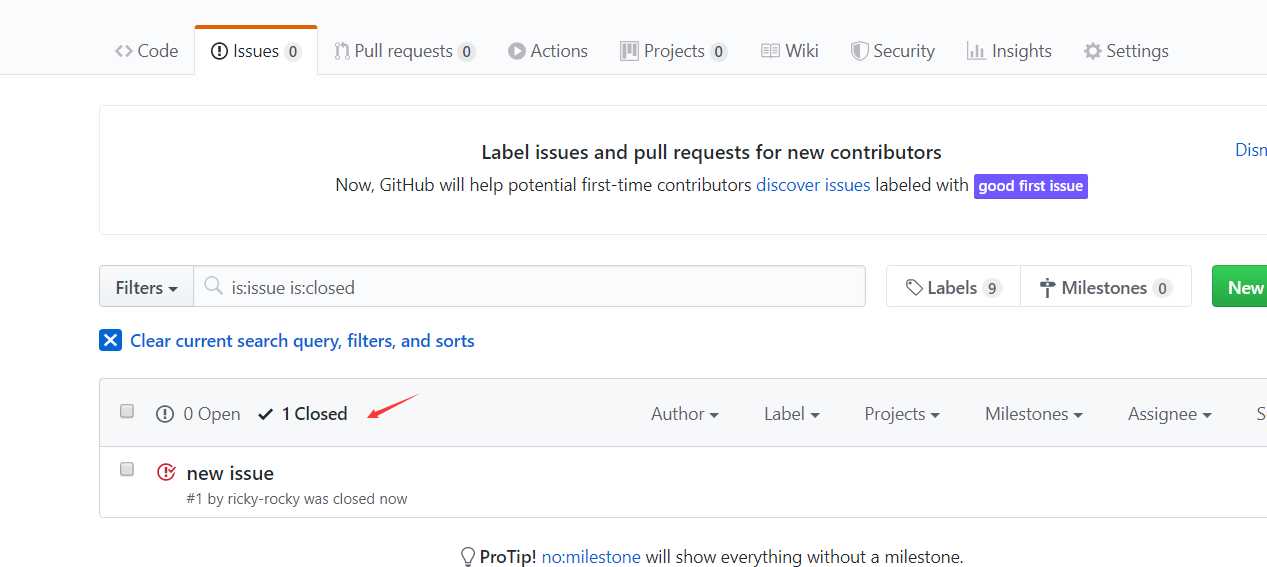Click the issue search query field
Viewport: 1267px width, 567px height.
[x=530, y=287]
